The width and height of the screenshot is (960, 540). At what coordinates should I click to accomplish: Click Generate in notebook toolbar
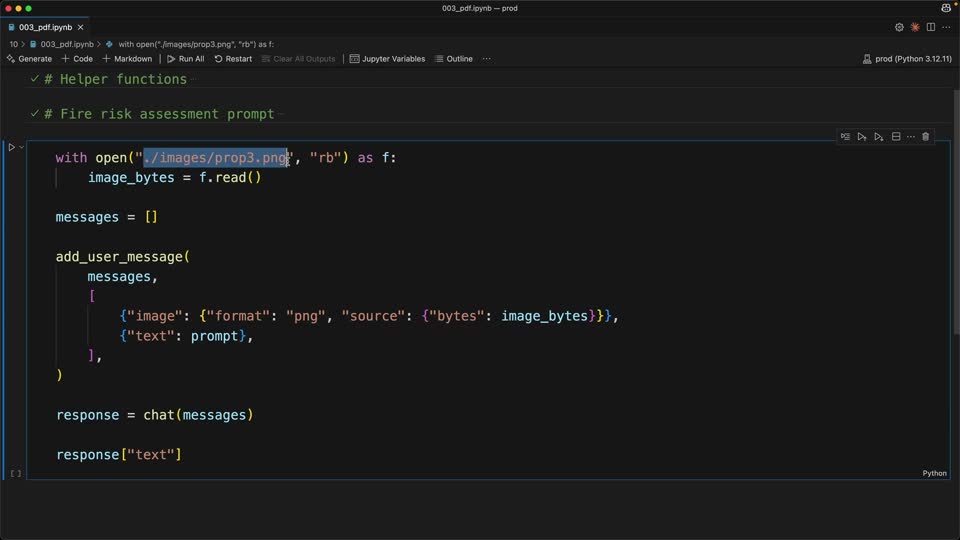(29, 59)
